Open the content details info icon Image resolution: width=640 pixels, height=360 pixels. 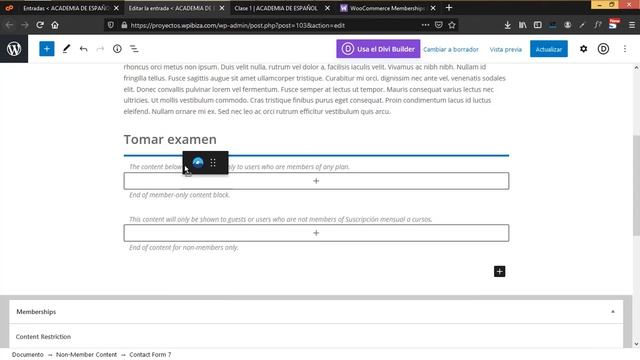(x=117, y=49)
